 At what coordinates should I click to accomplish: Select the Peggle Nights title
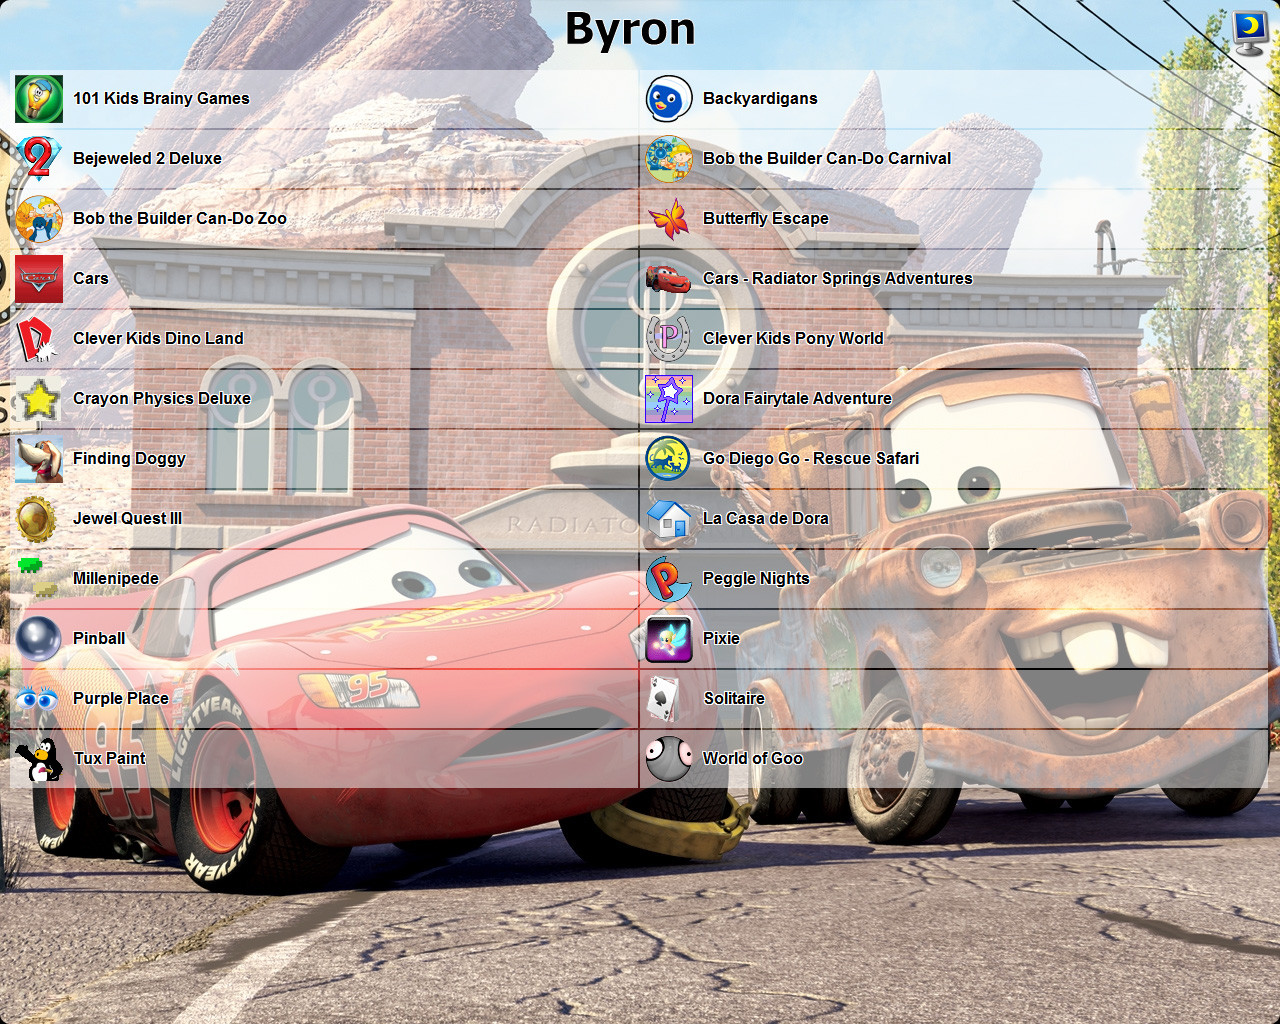[756, 578]
